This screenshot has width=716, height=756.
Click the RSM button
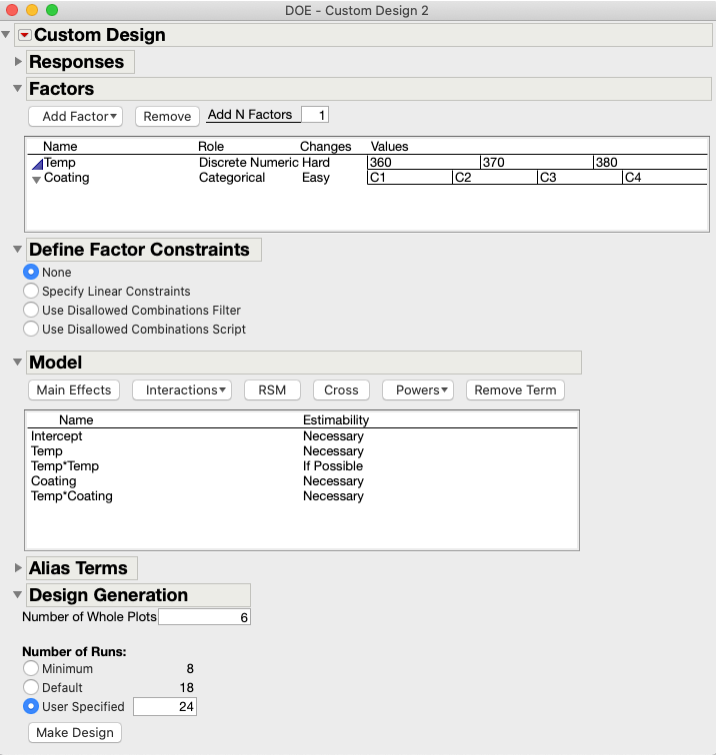click(272, 390)
